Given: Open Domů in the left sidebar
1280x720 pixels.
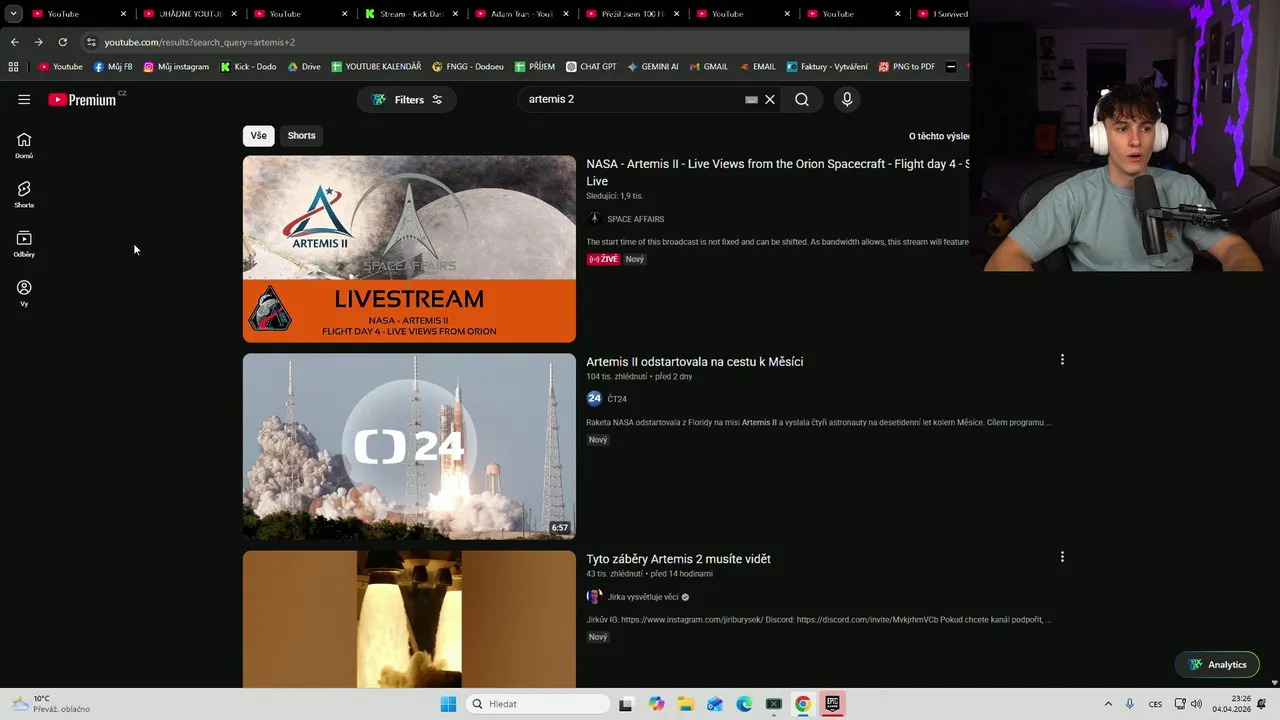Looking at the screenshot, I should click(24, 145).
